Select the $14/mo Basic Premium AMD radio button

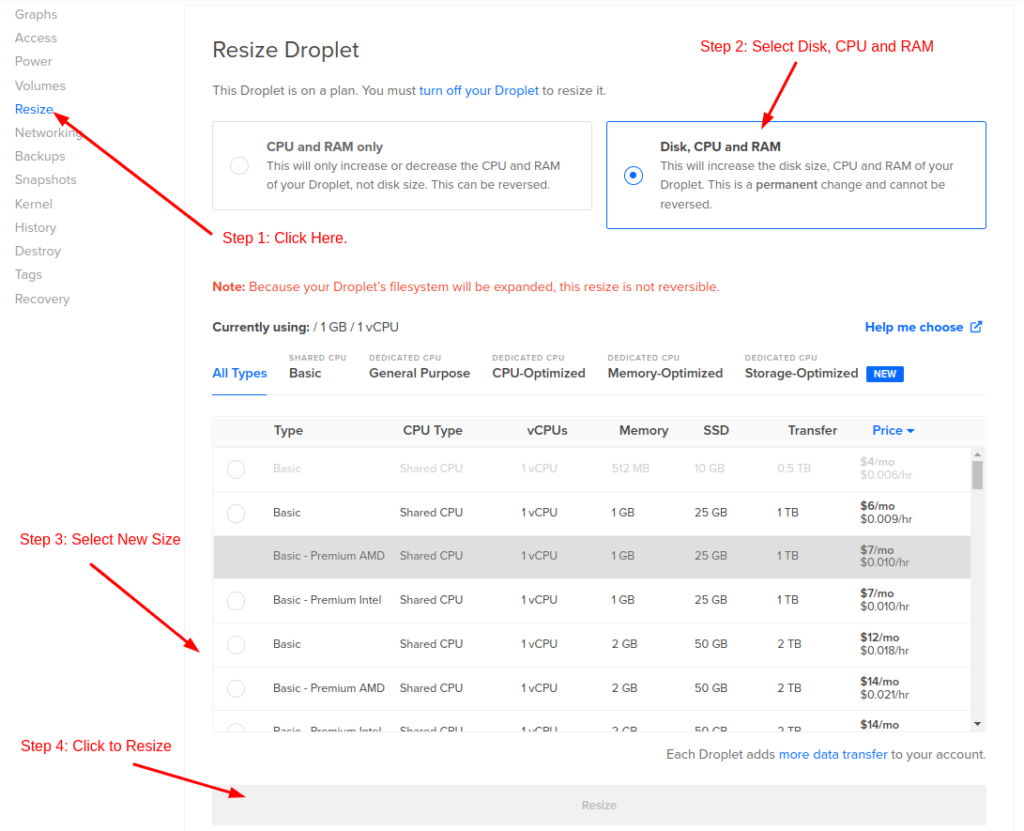[x=236, y=689]
